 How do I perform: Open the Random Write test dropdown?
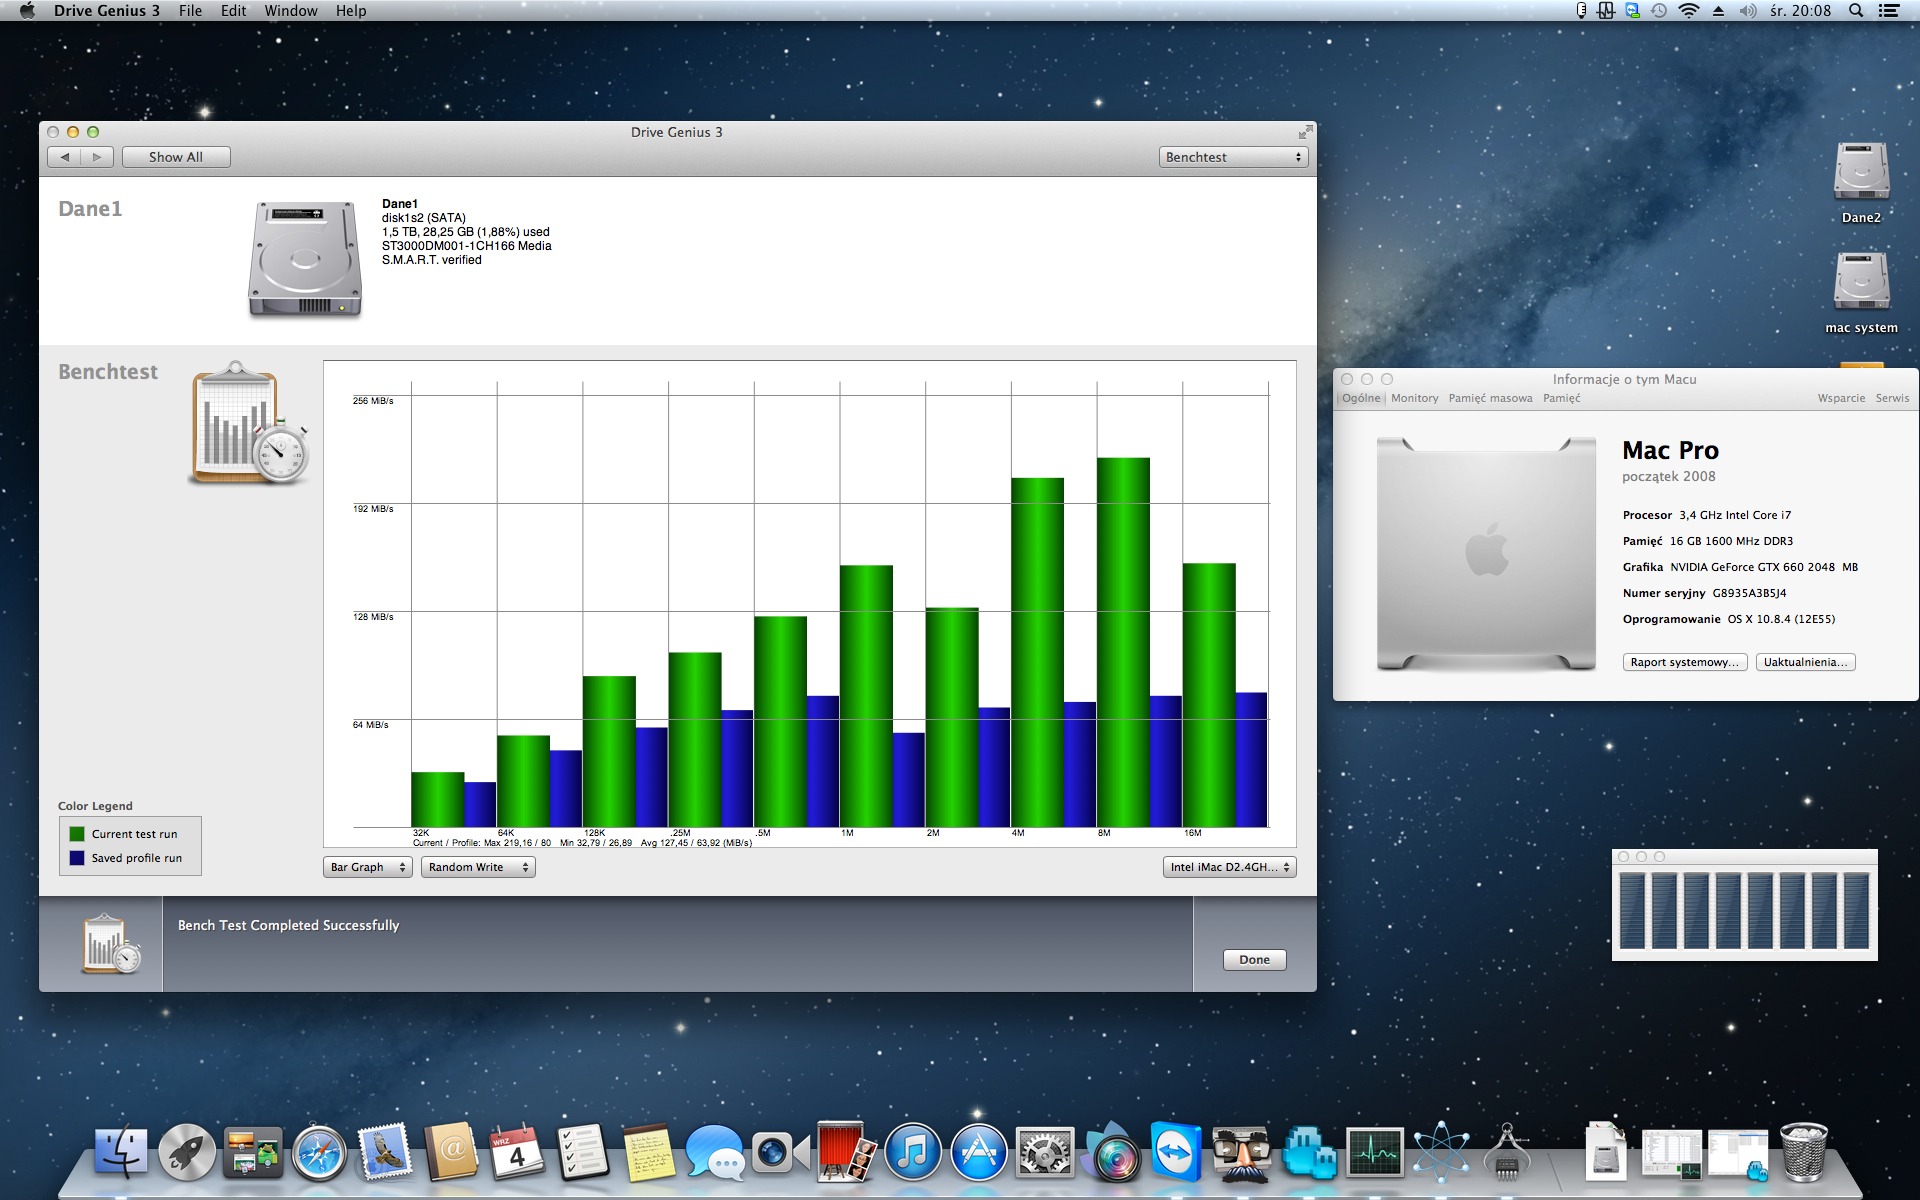coord(478,867)
